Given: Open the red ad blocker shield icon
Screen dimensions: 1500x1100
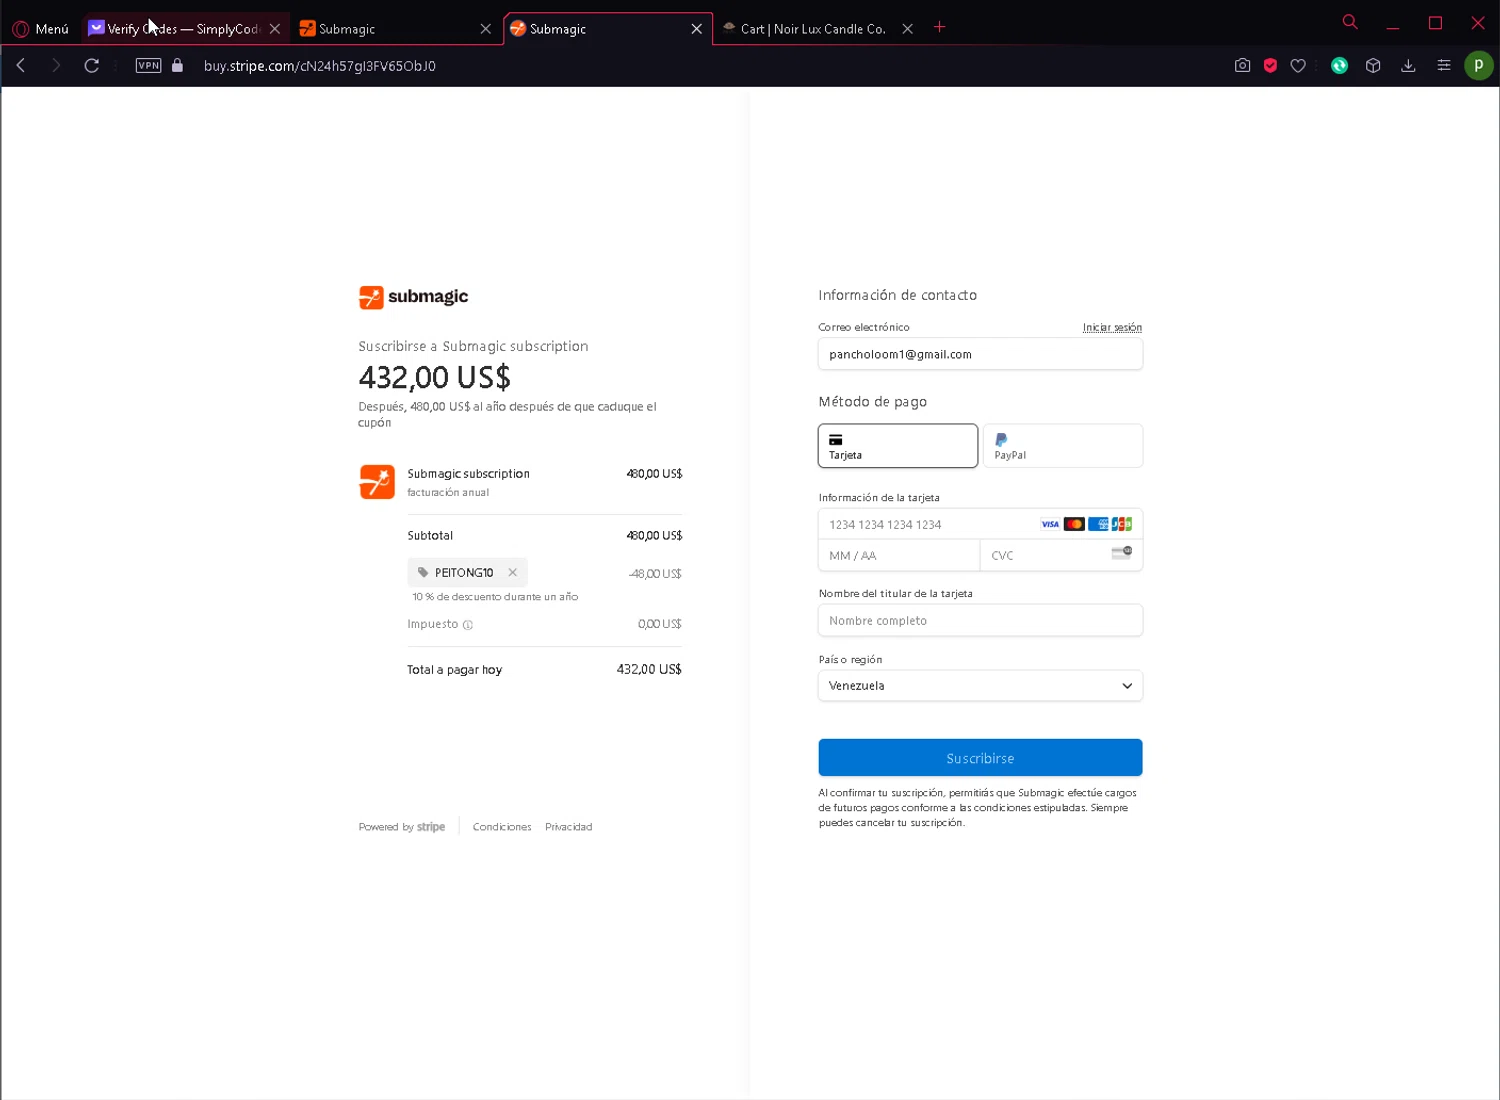Looking at the screenshot, I should tap(1270, 65).
